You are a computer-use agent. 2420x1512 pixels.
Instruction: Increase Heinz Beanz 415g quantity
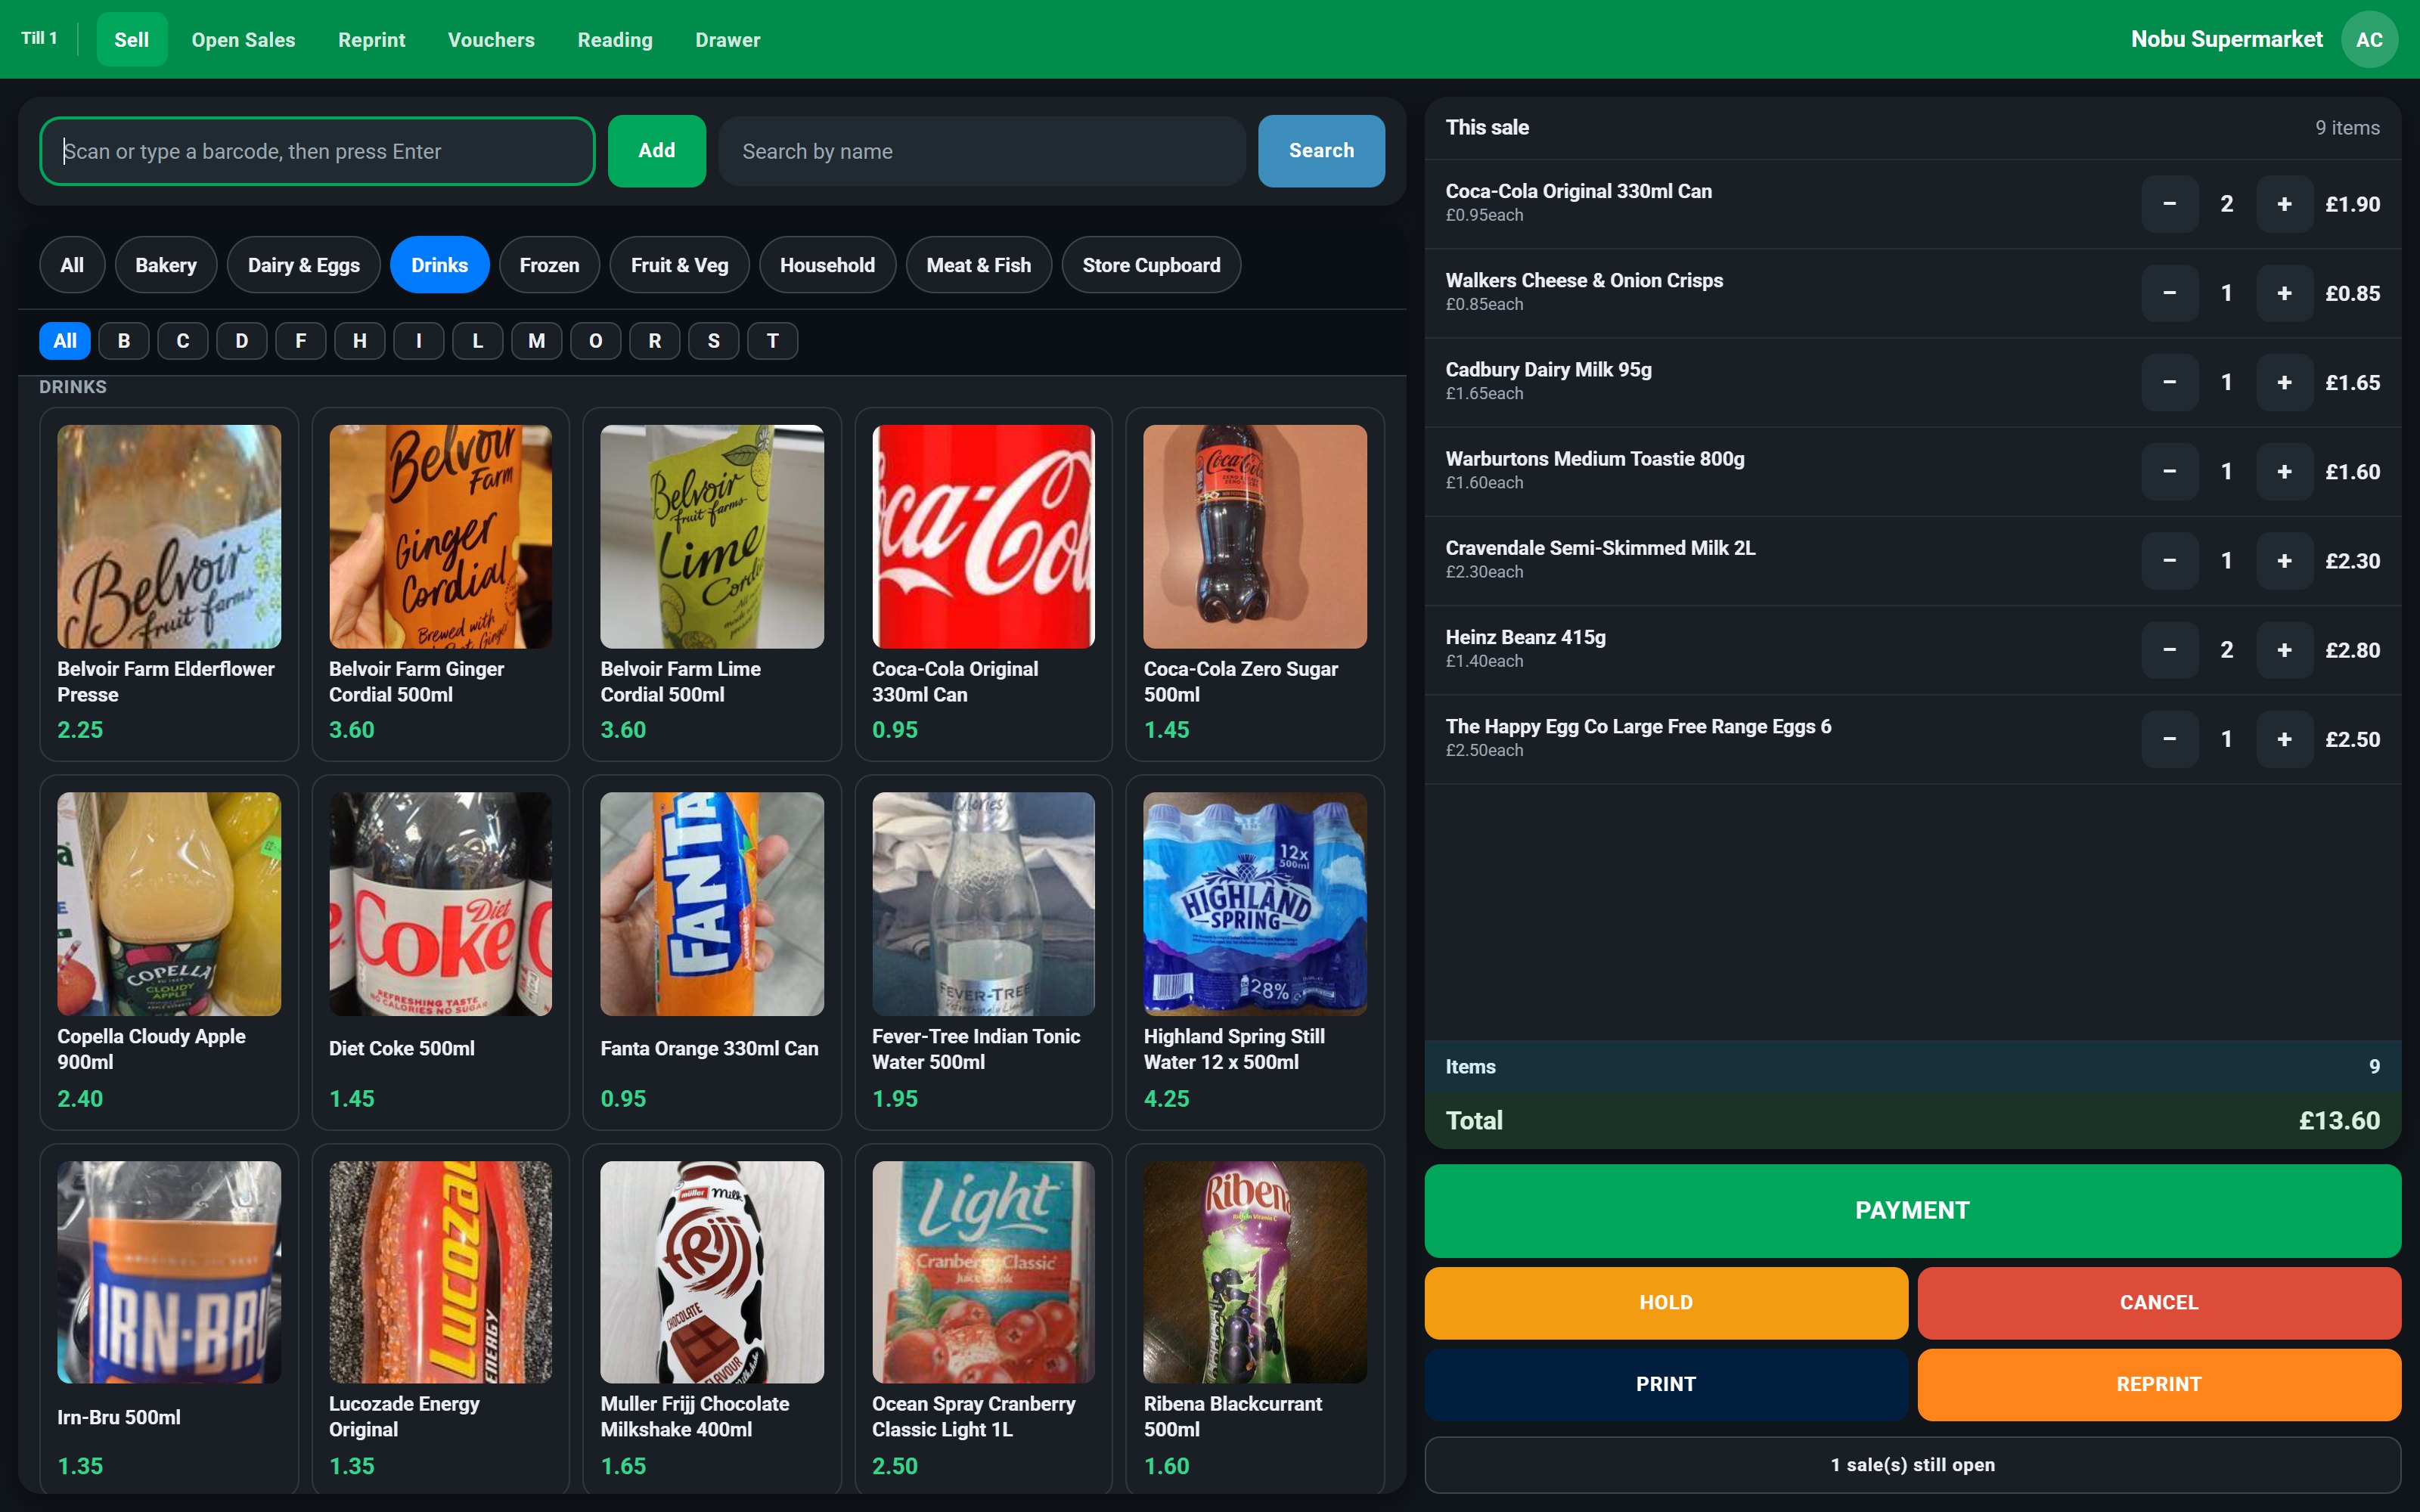(x=2284, y=650)
